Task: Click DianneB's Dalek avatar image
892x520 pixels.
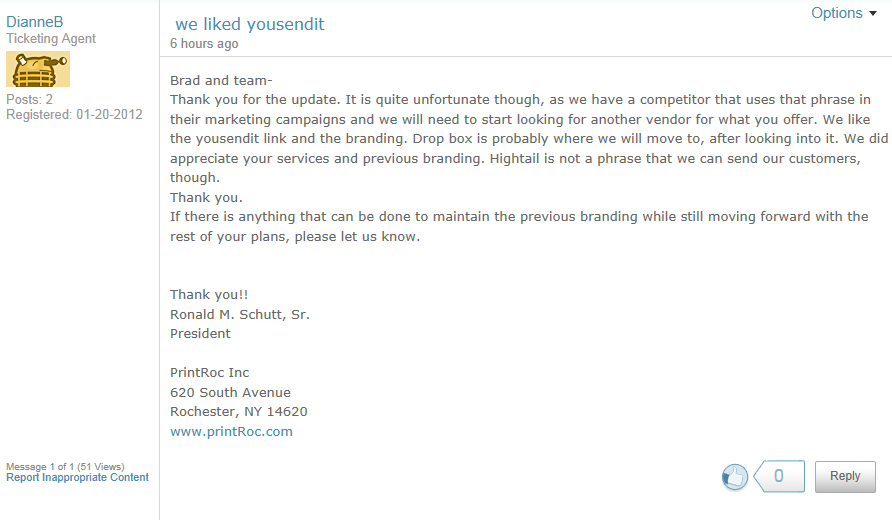Action: point(38,69)
